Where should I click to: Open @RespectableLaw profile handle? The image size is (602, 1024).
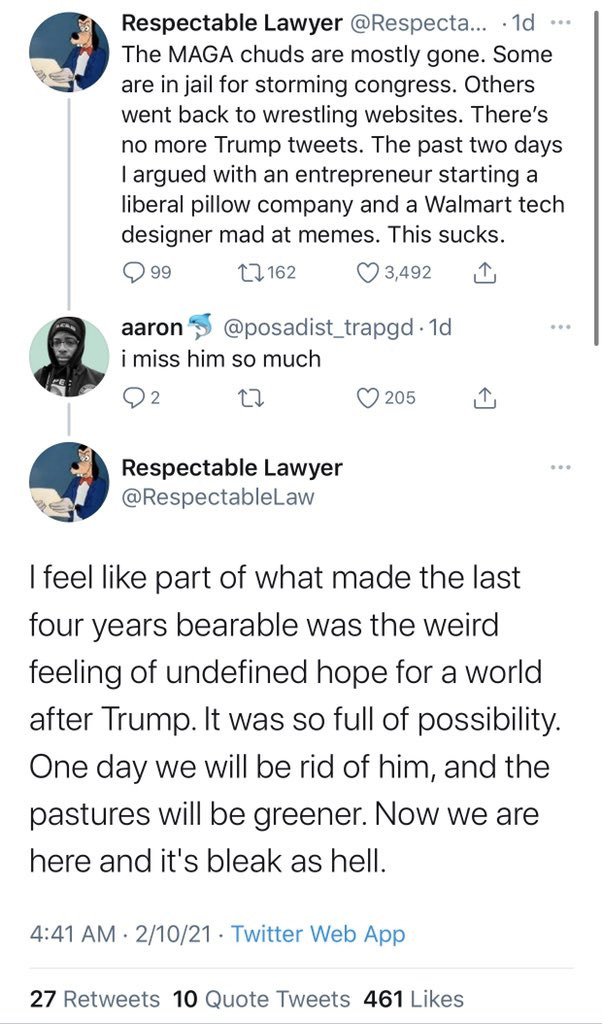tap(217, 497)
